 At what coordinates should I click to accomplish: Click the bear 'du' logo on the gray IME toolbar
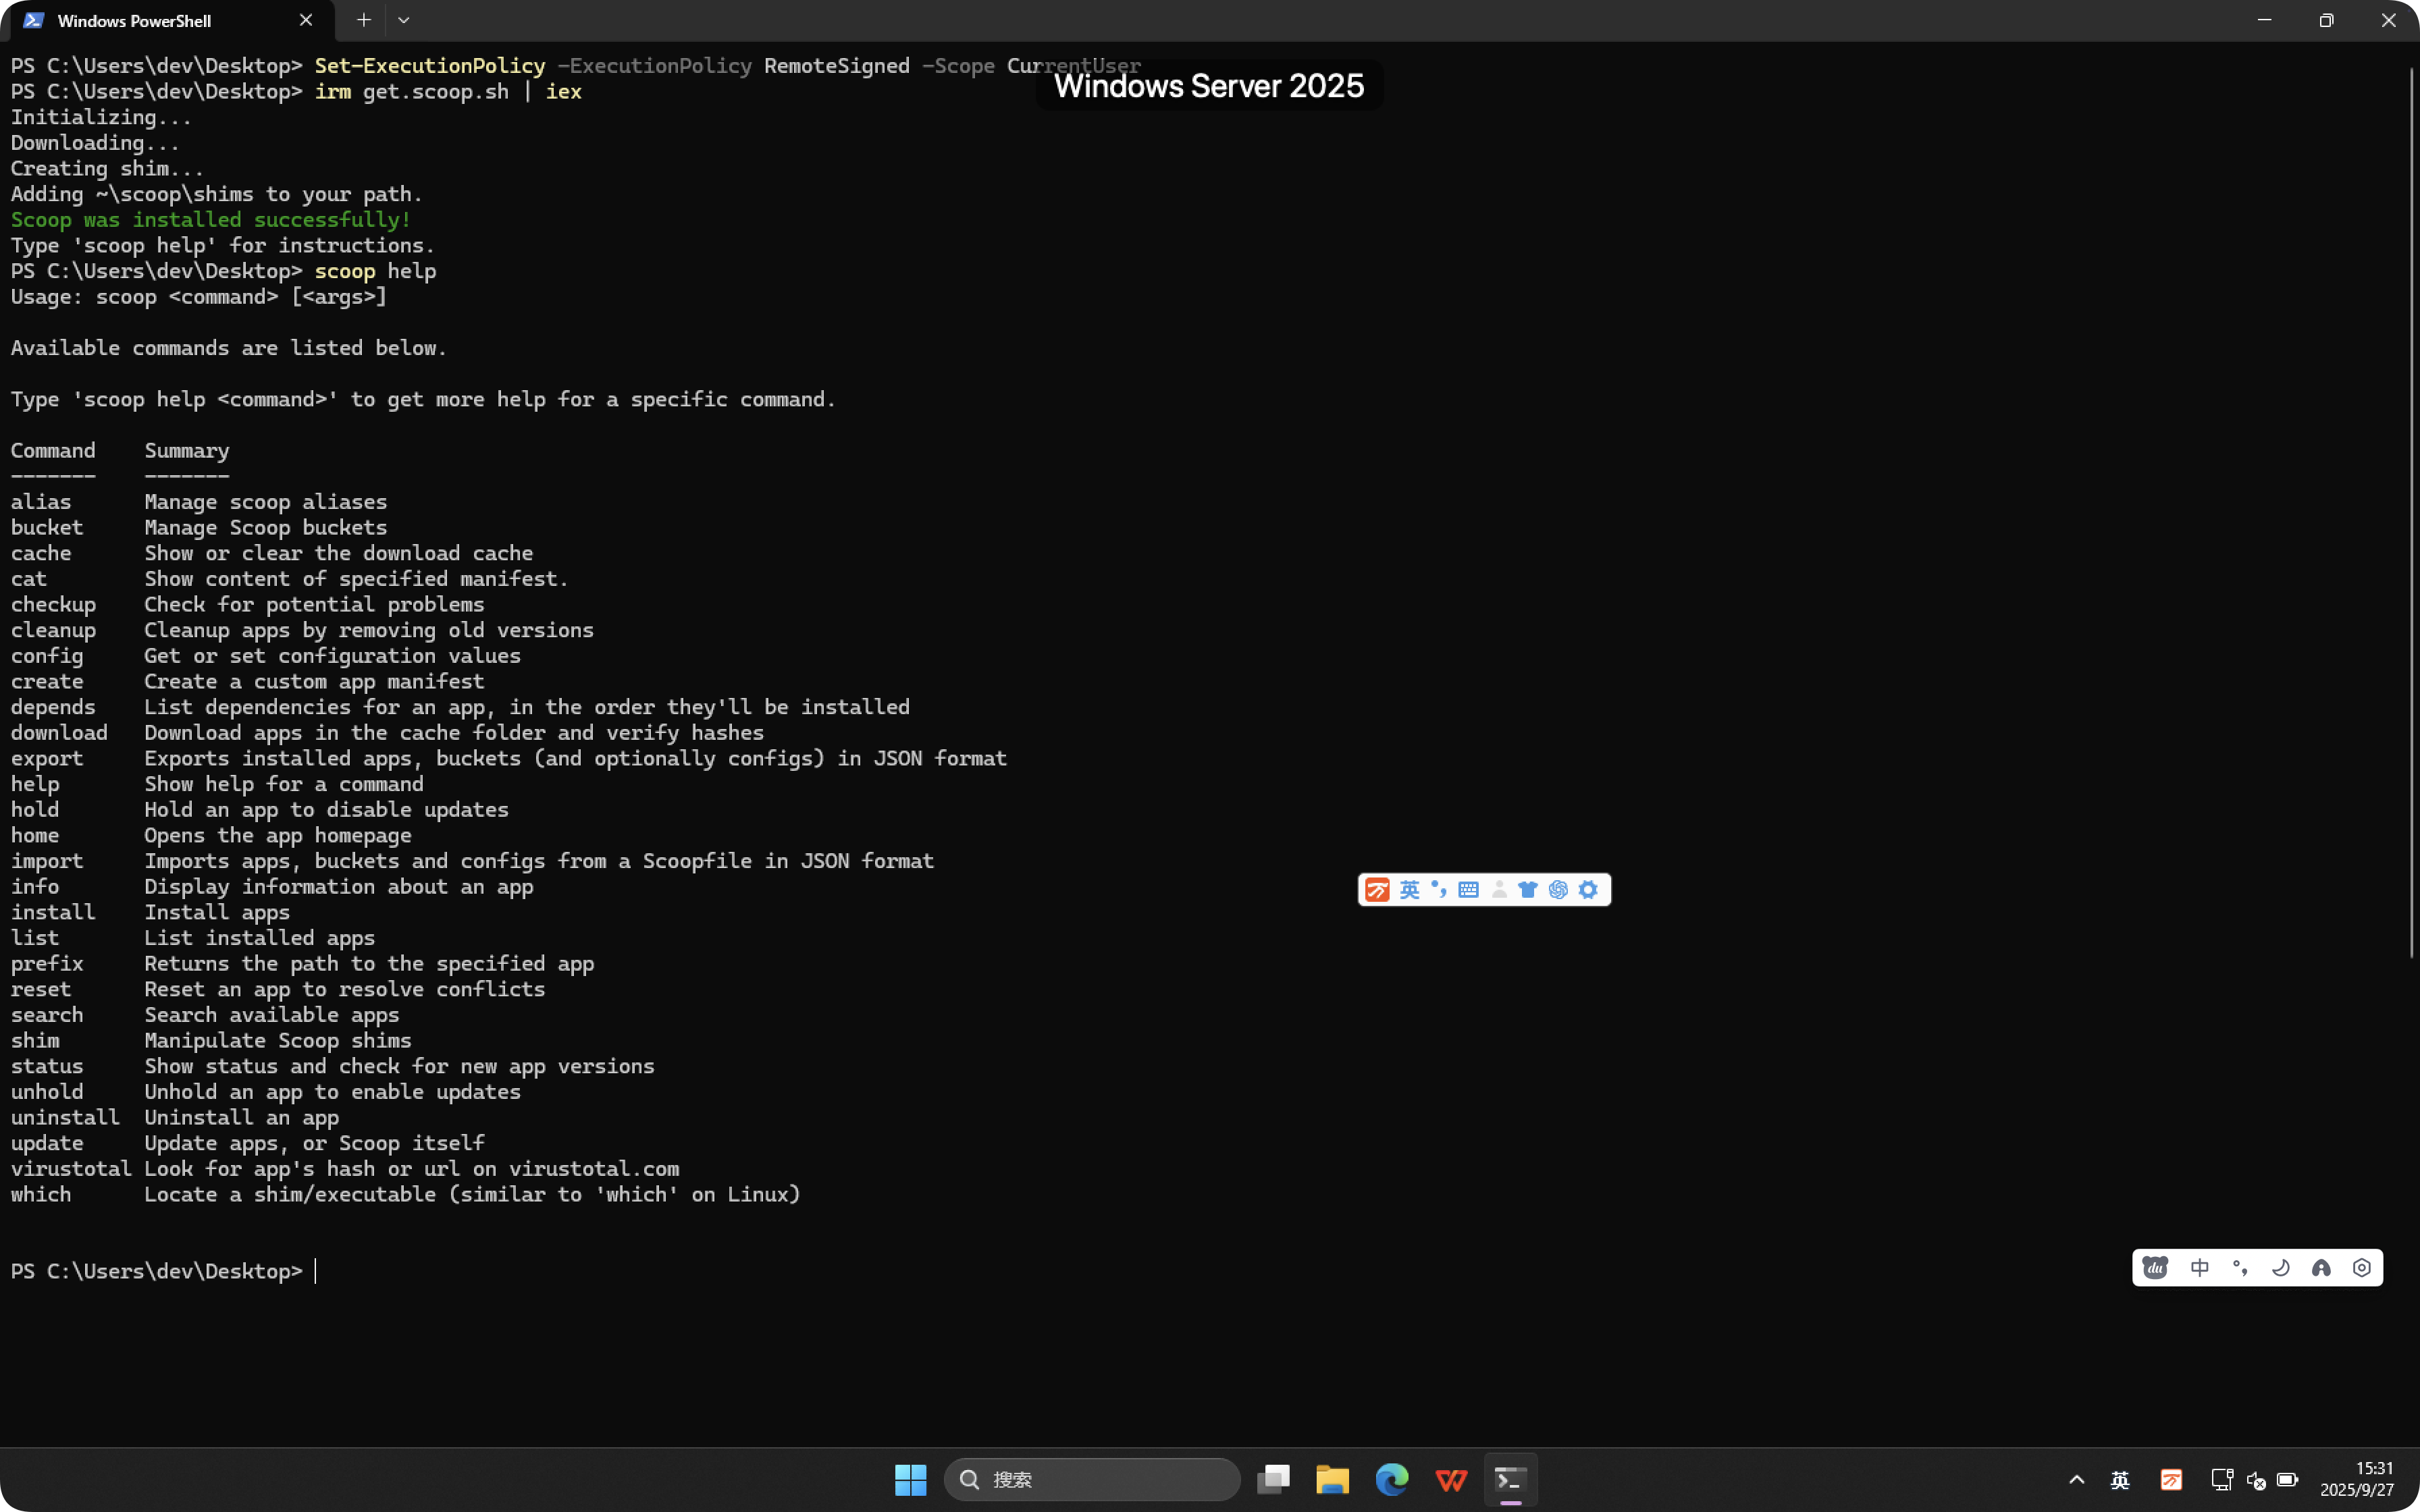pos(2155,1268)
